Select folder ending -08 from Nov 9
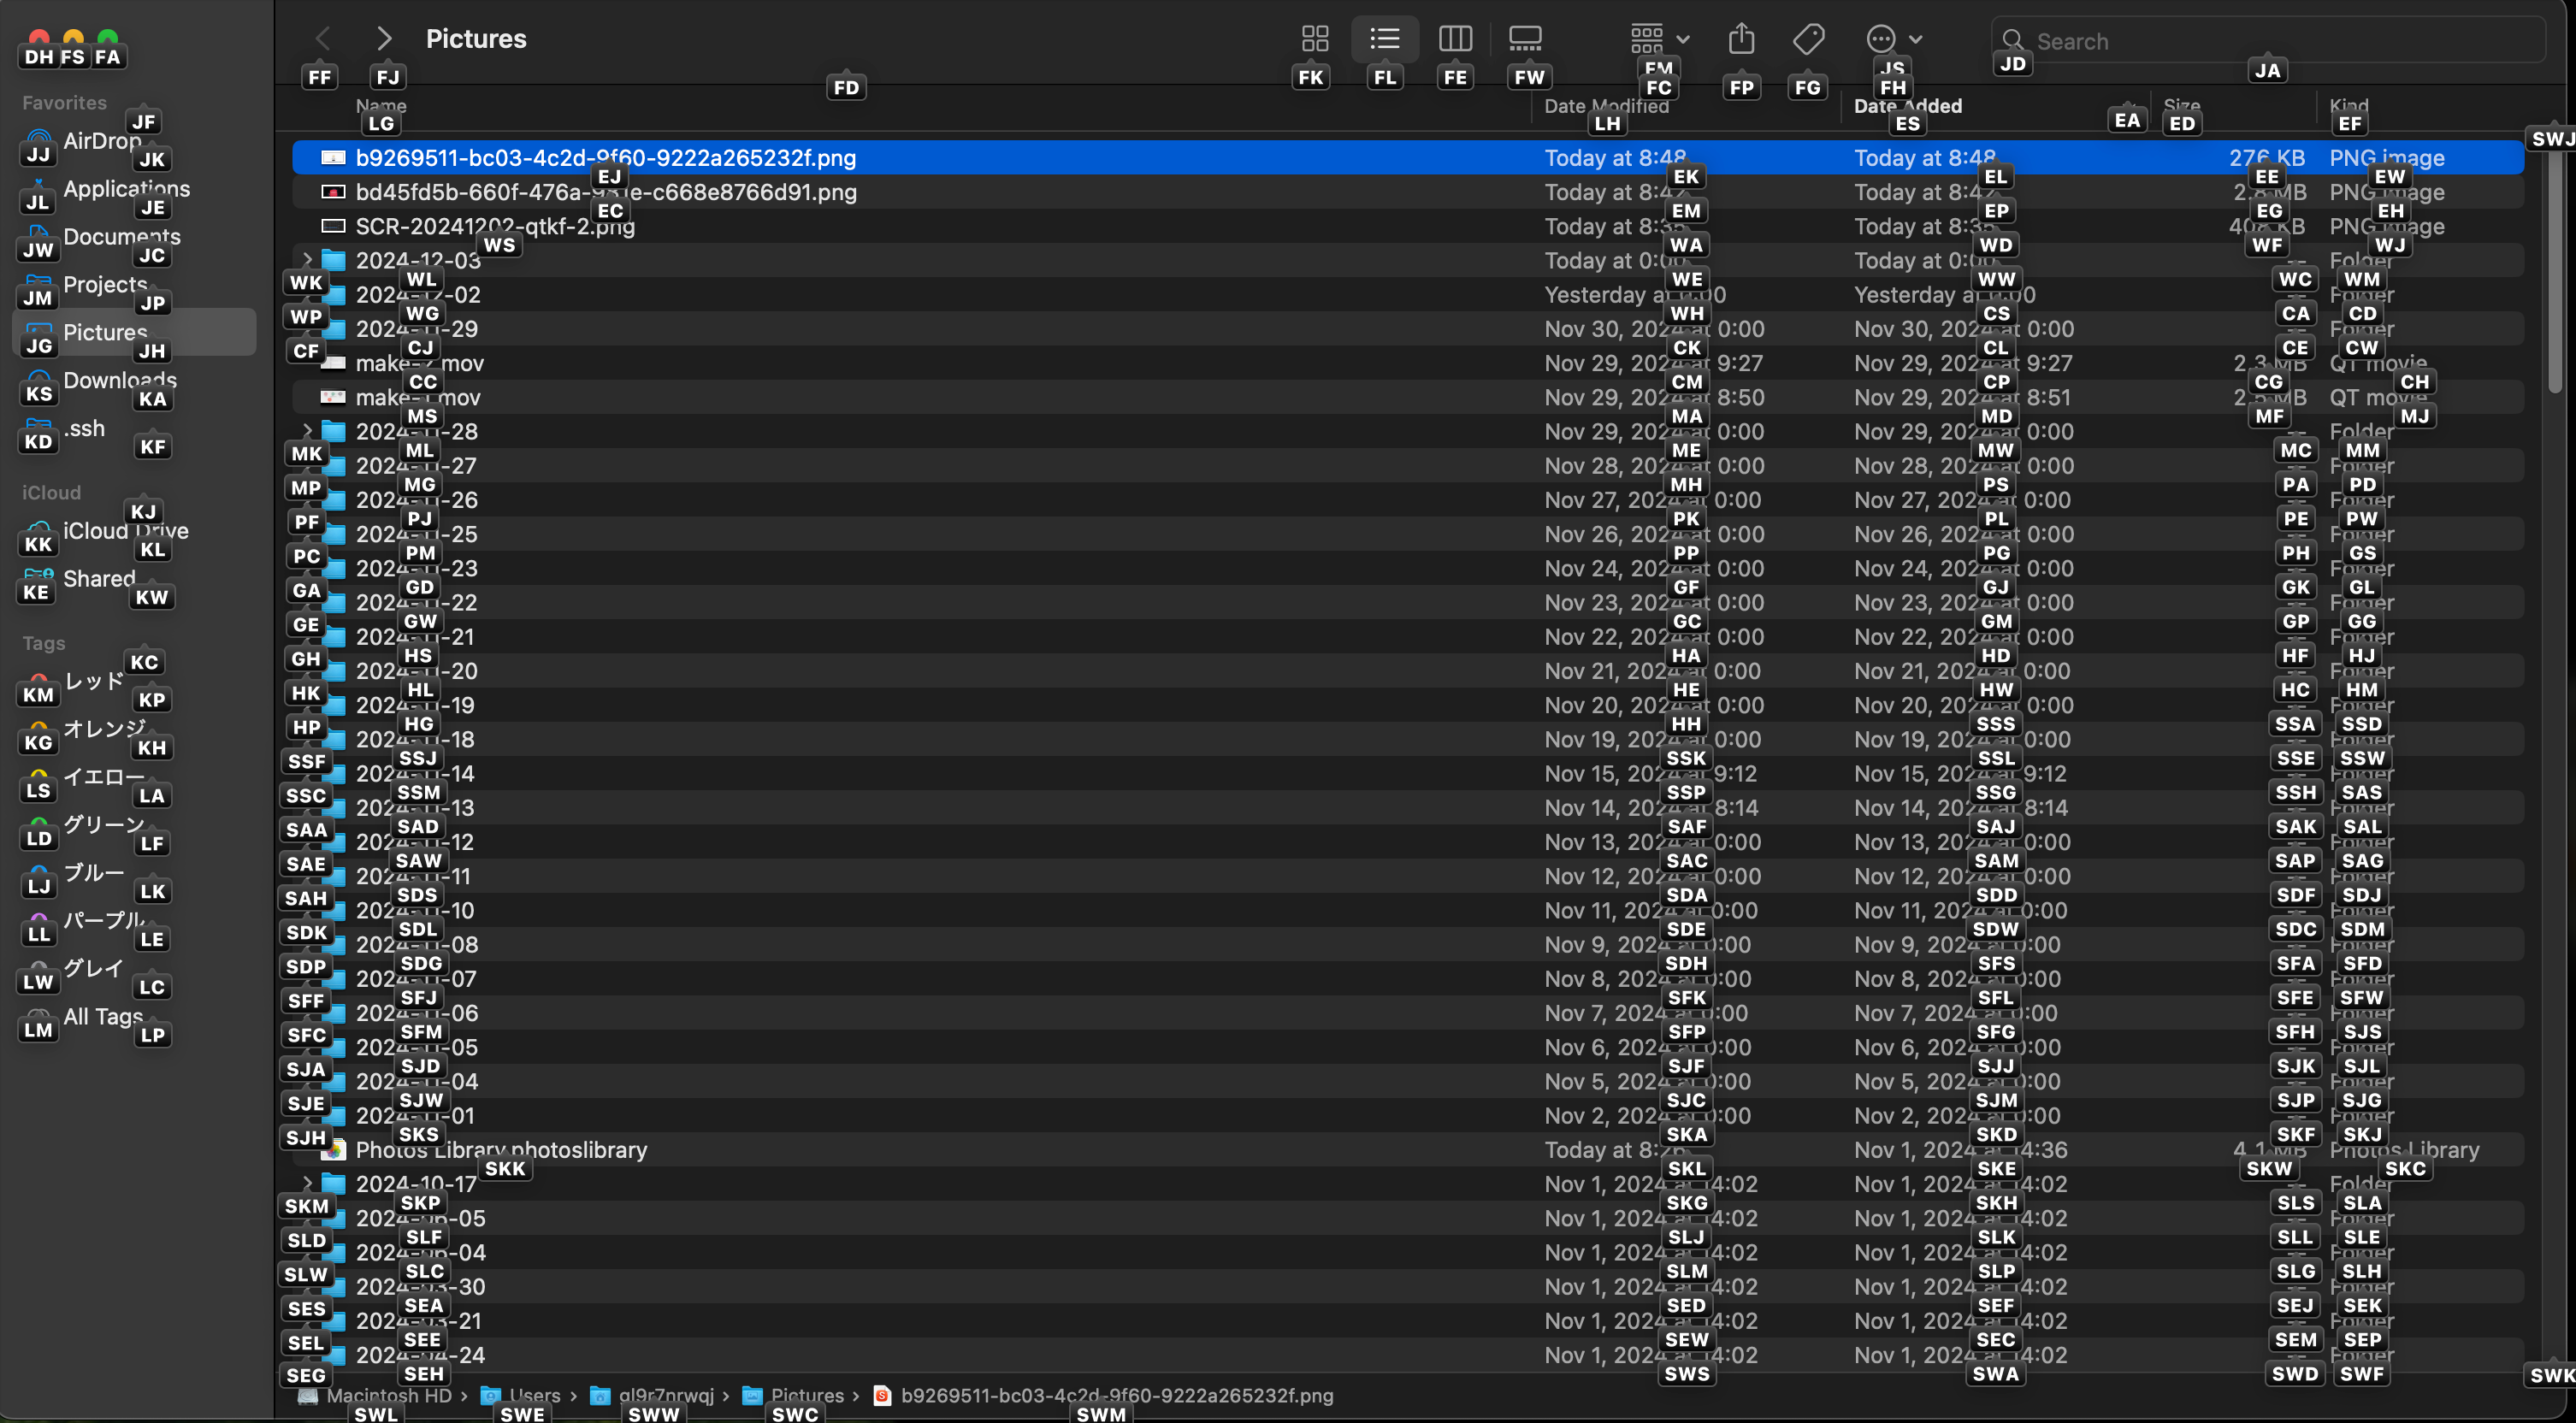Screen dimensions: 2576x1423 point(1408,944)
